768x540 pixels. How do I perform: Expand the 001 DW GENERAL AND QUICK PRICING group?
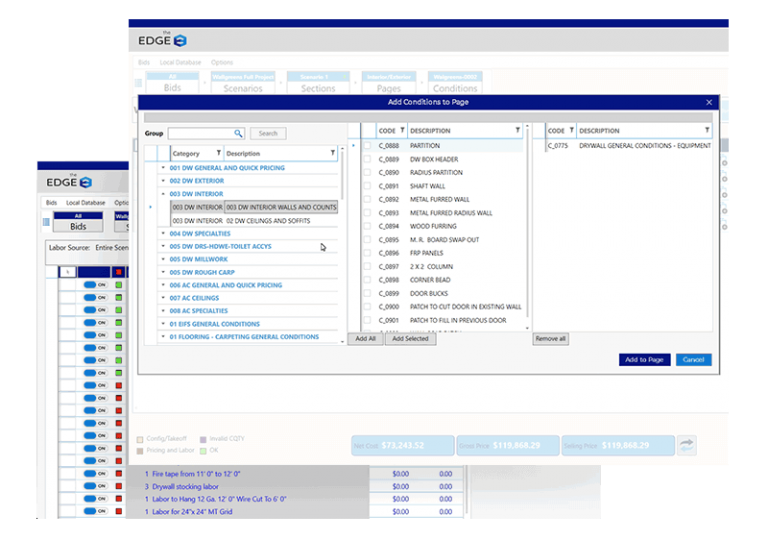point(163,168)
